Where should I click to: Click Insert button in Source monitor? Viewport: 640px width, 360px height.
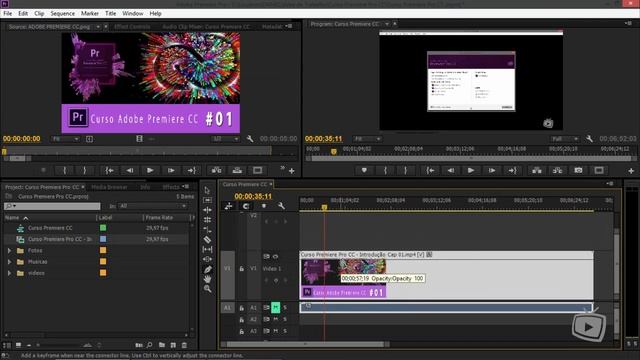point(216,170)
